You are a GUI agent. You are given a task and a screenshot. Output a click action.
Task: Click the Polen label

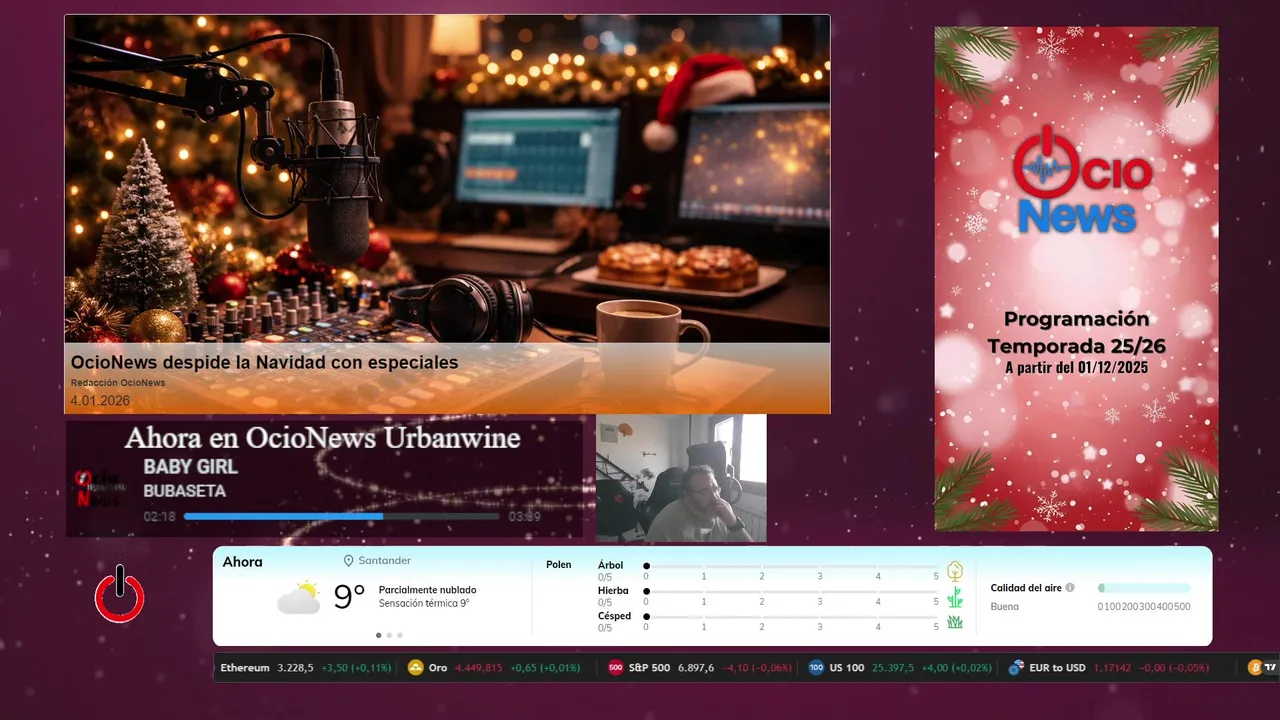(x=558, y=565)
